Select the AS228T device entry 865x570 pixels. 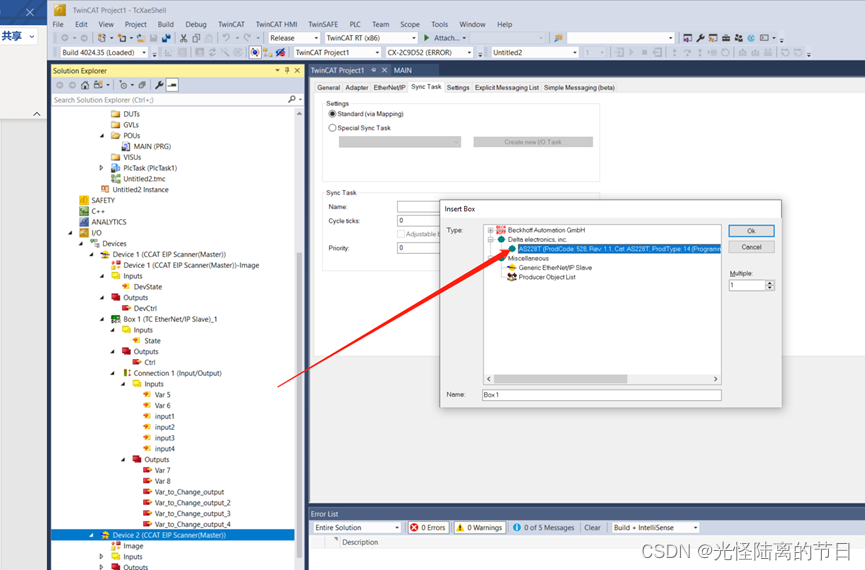(619, 249)
